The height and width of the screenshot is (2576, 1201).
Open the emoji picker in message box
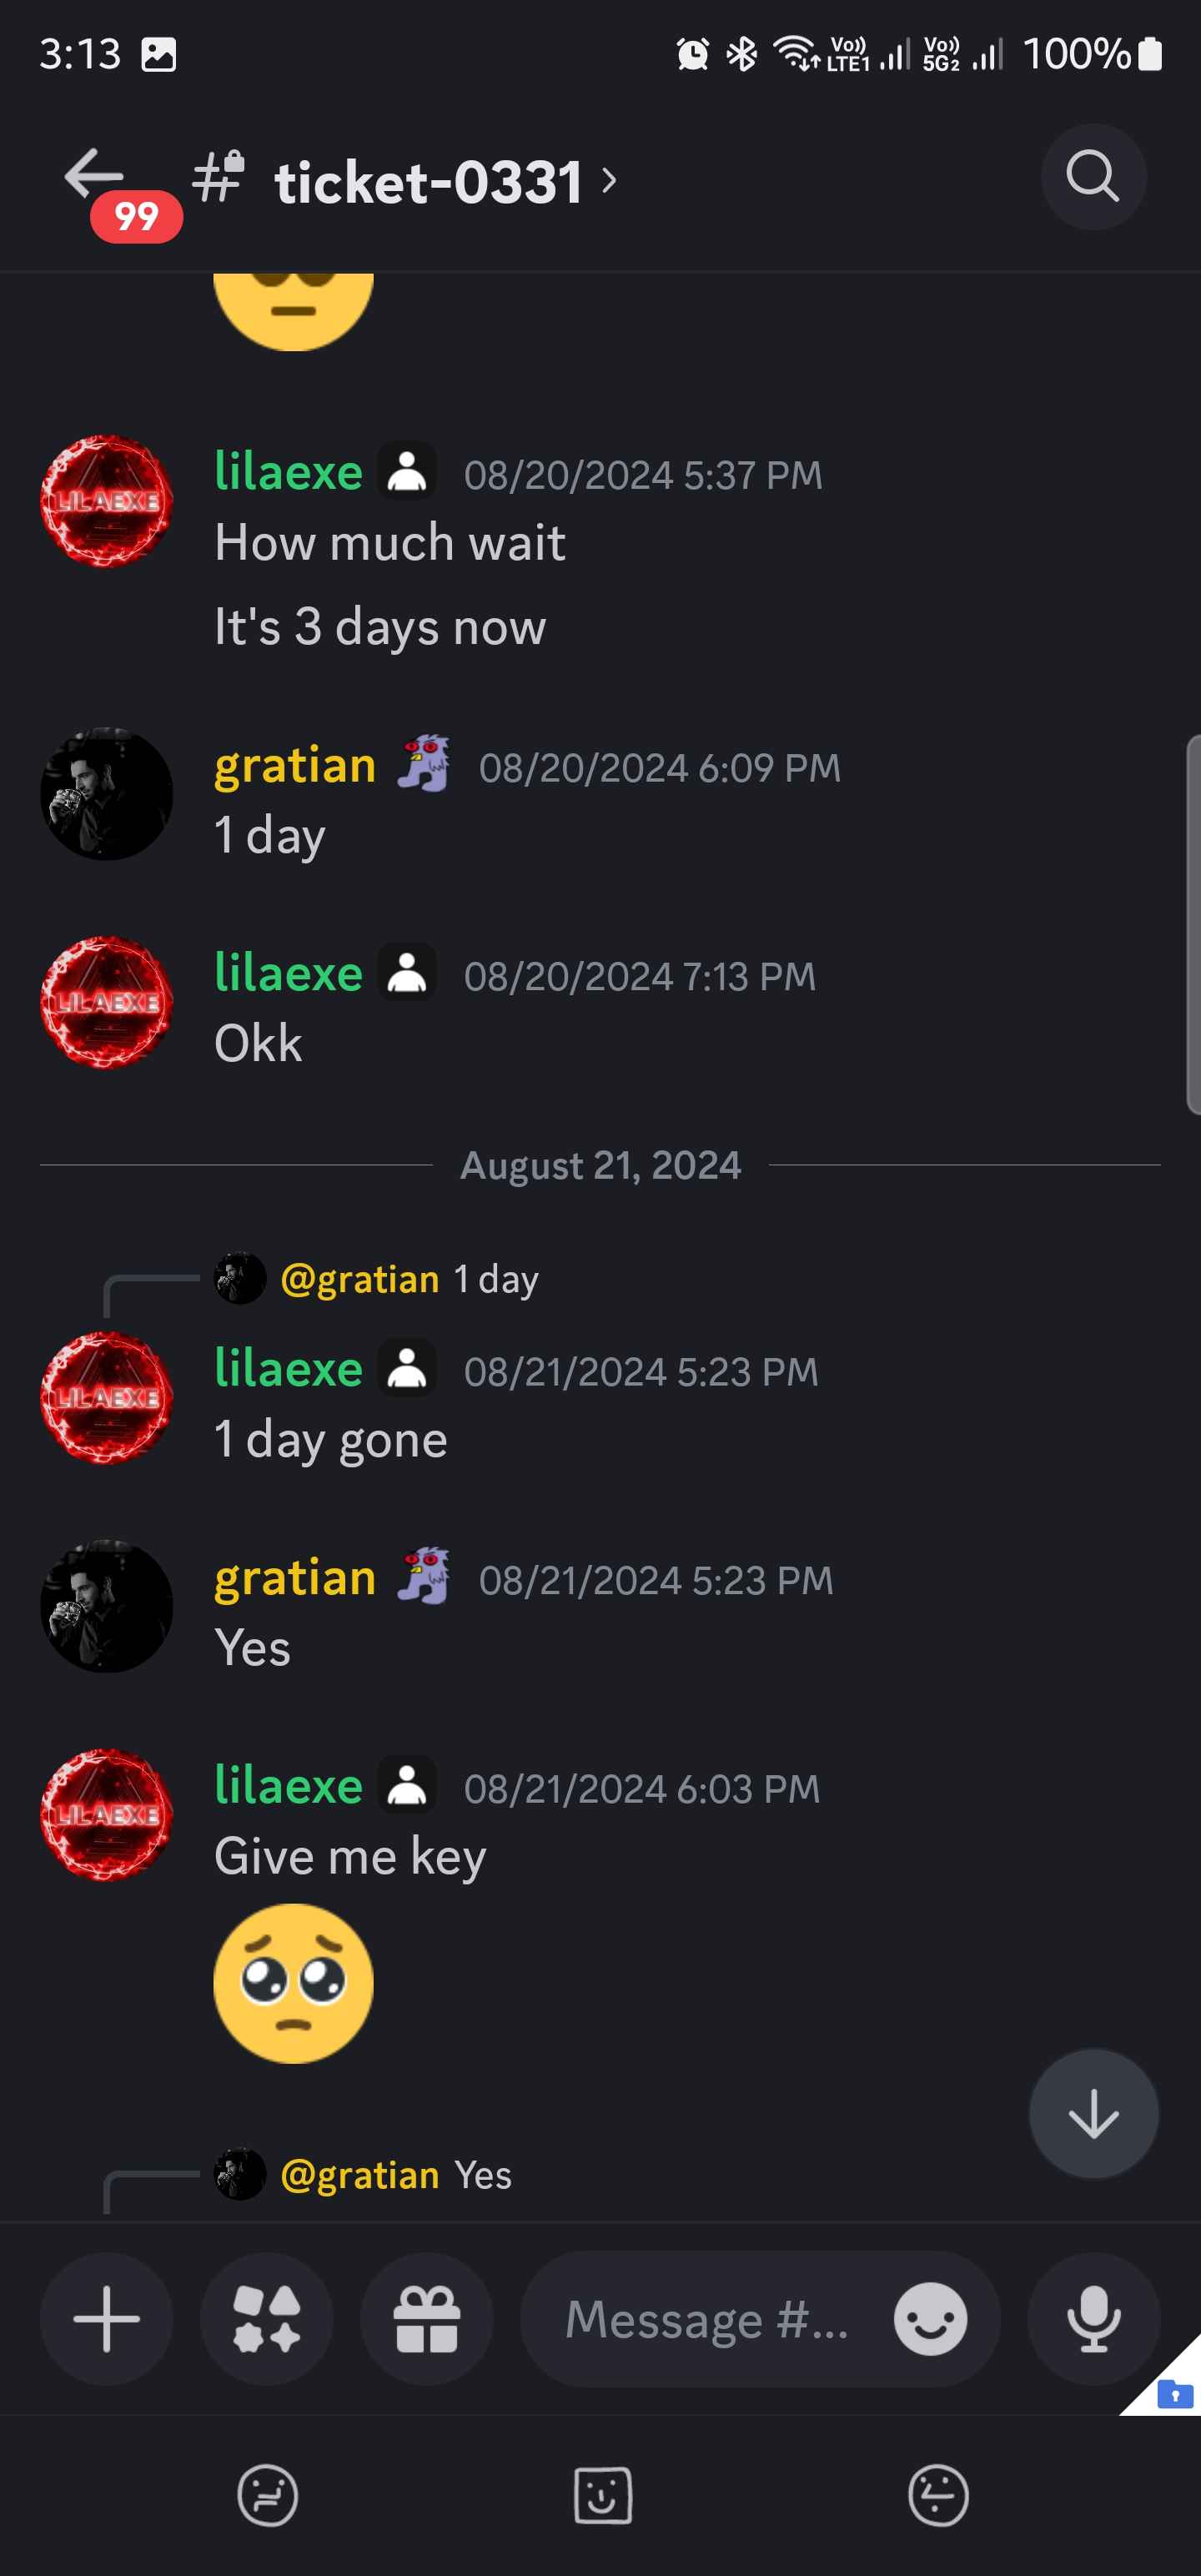pos(930,2318)
